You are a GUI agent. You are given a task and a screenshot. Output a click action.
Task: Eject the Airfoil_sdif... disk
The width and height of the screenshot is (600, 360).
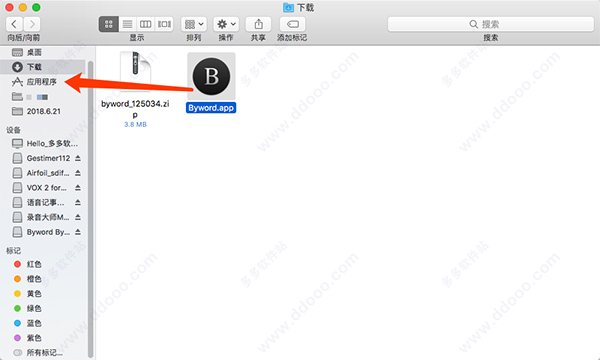[x=78, y=173]
